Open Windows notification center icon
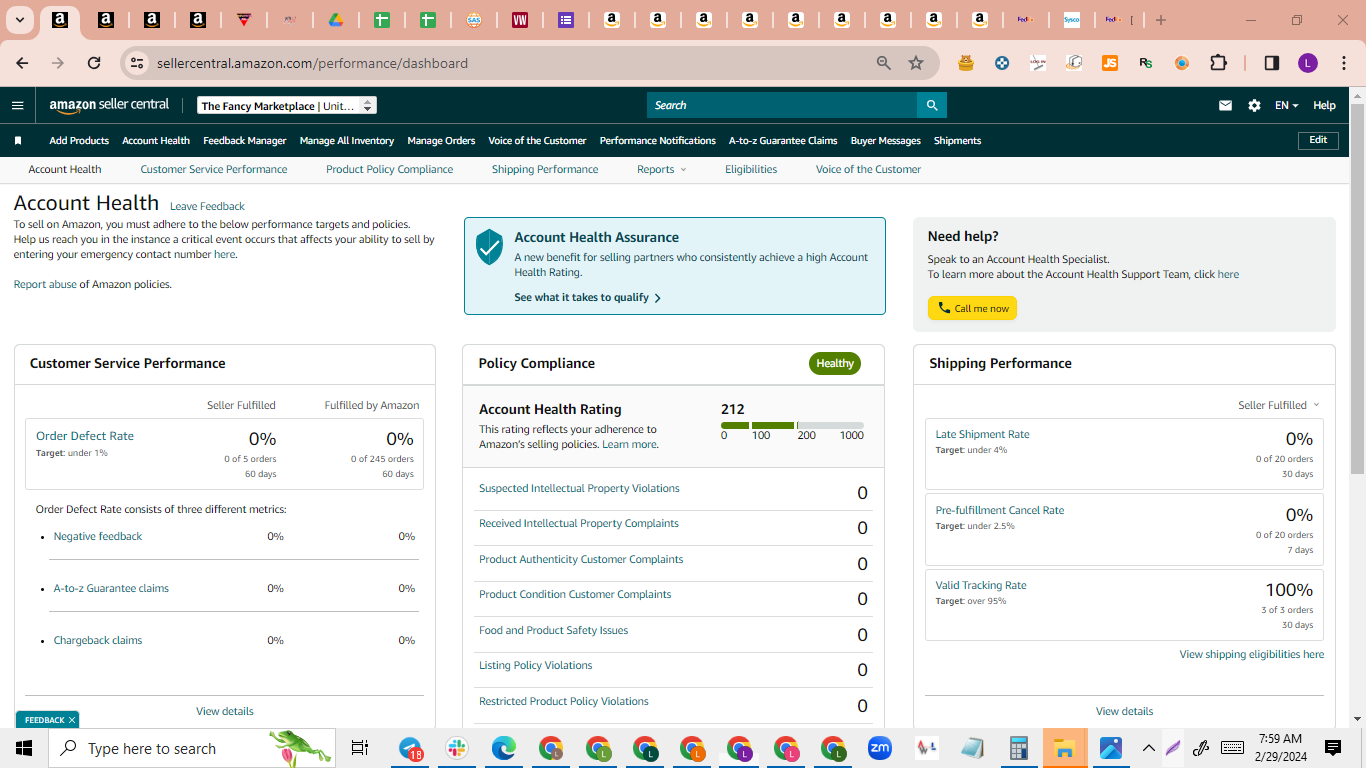The image size is (1366, 768). click(x=1332, y=748)
